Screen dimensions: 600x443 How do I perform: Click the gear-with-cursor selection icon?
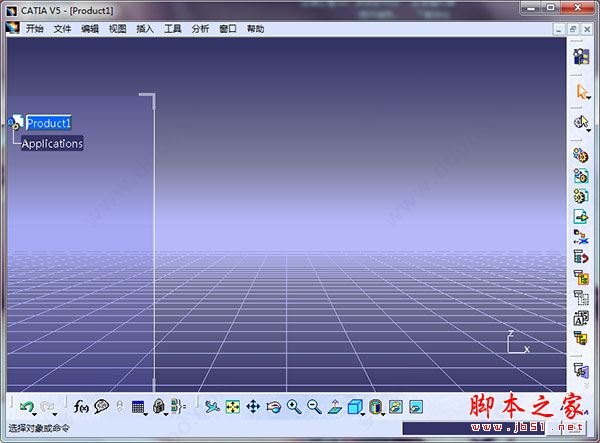[x=581, y=122]
